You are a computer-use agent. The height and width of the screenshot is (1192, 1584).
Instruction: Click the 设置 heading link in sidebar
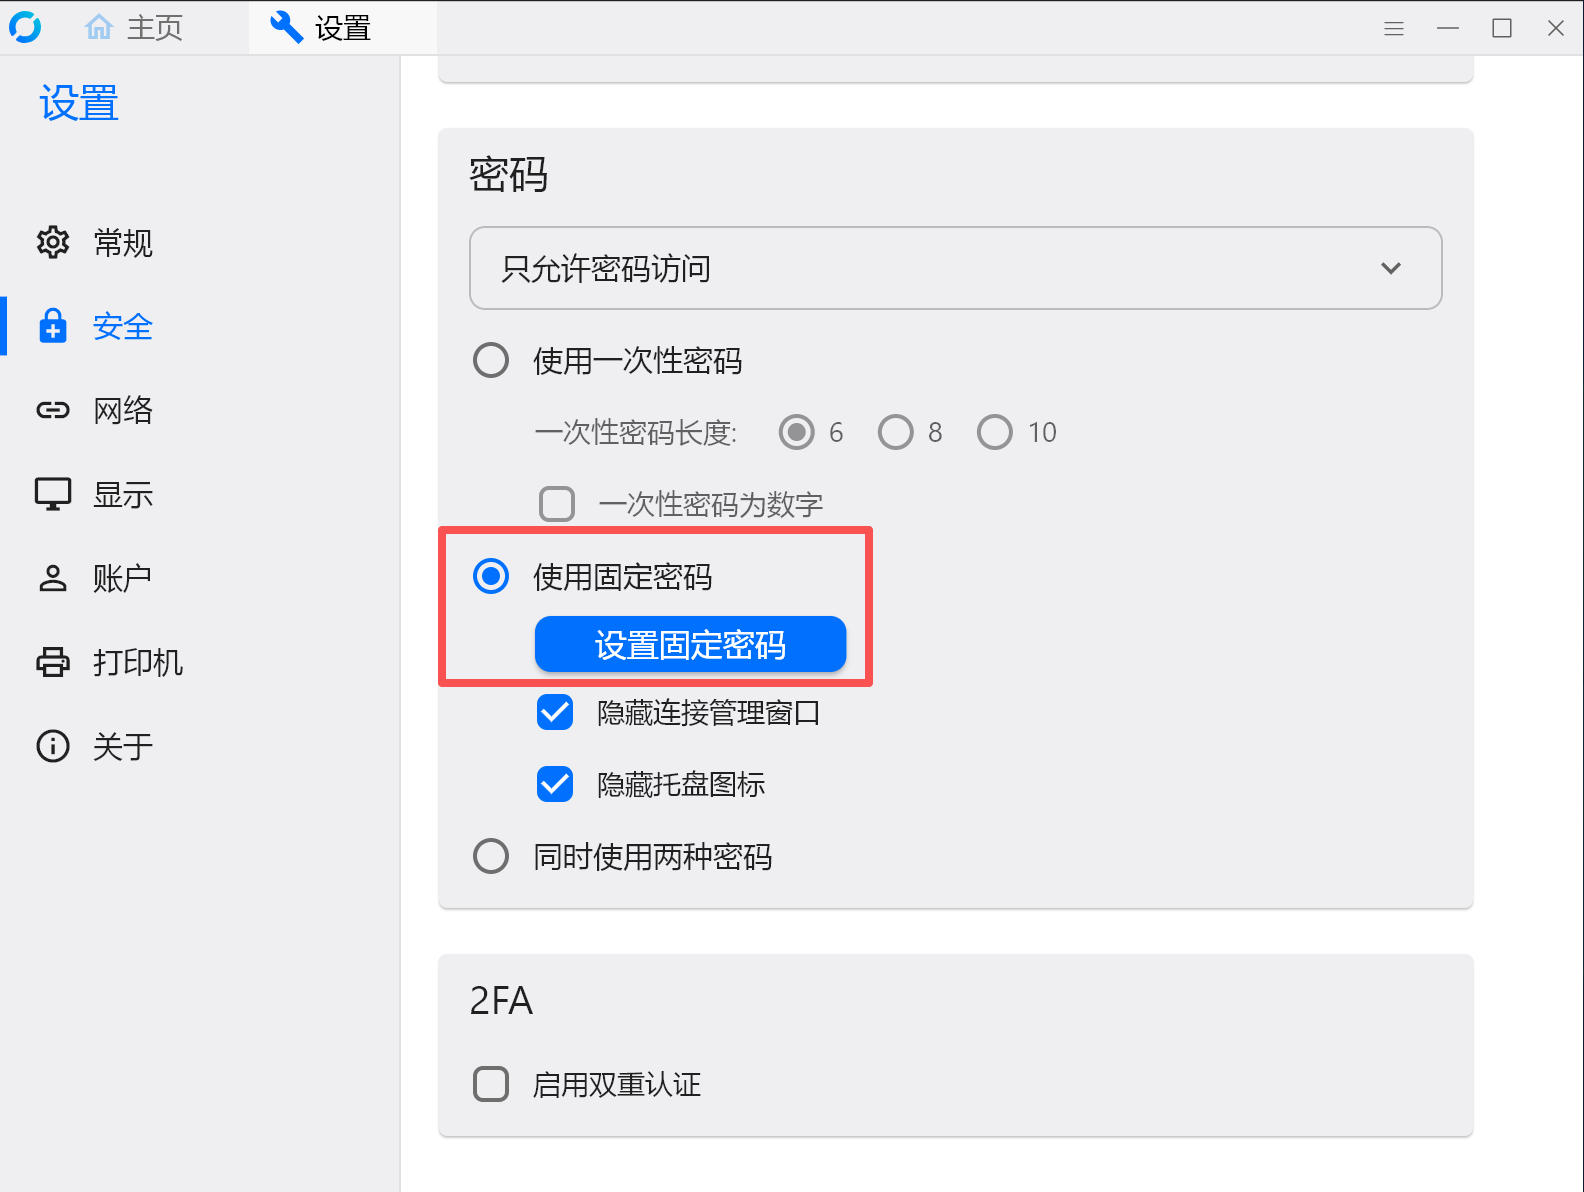click(78, 102)
